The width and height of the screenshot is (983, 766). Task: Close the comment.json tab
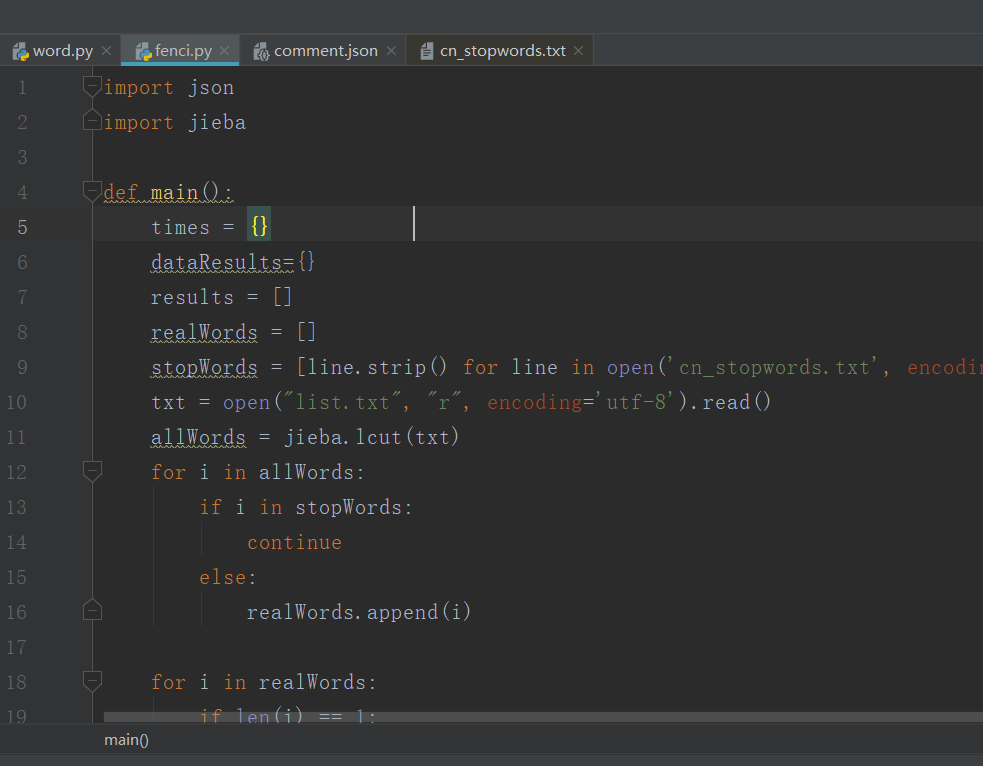click(x=391, y=51)
